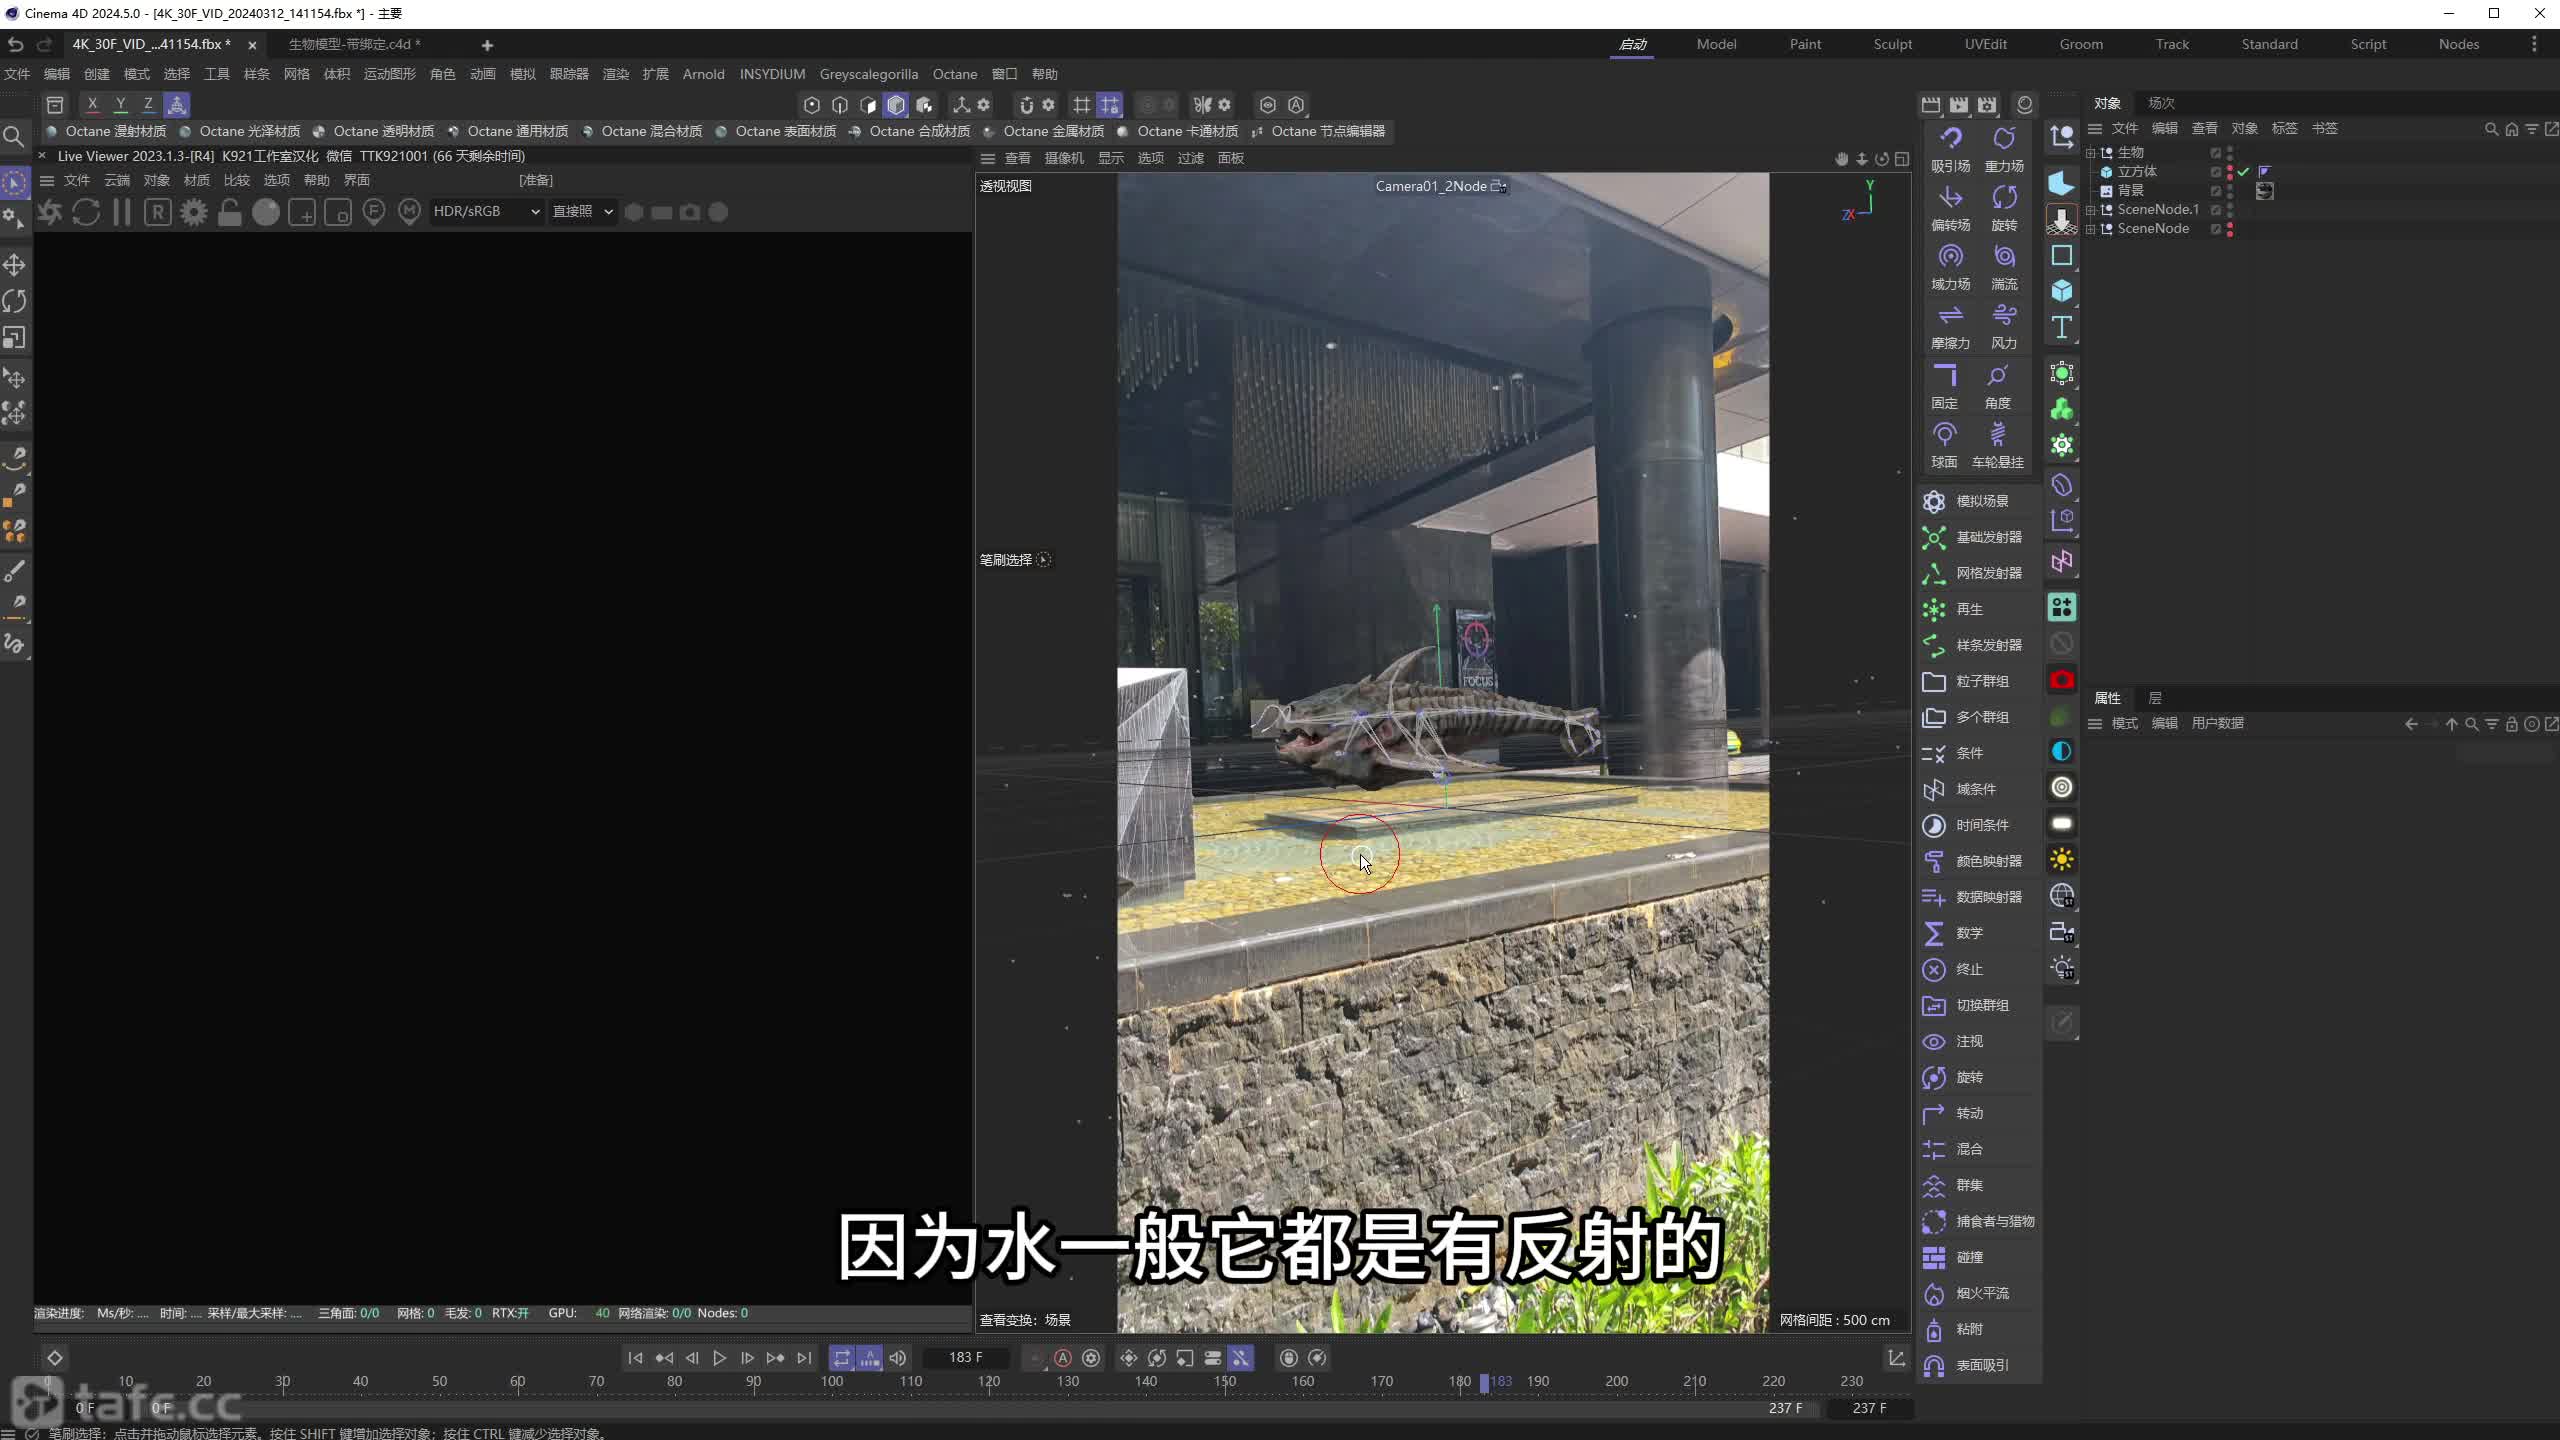Click the 237 F end frame field
The height and width of the screenshot is (1440, 2560).
click(x=1869, y=1408)
